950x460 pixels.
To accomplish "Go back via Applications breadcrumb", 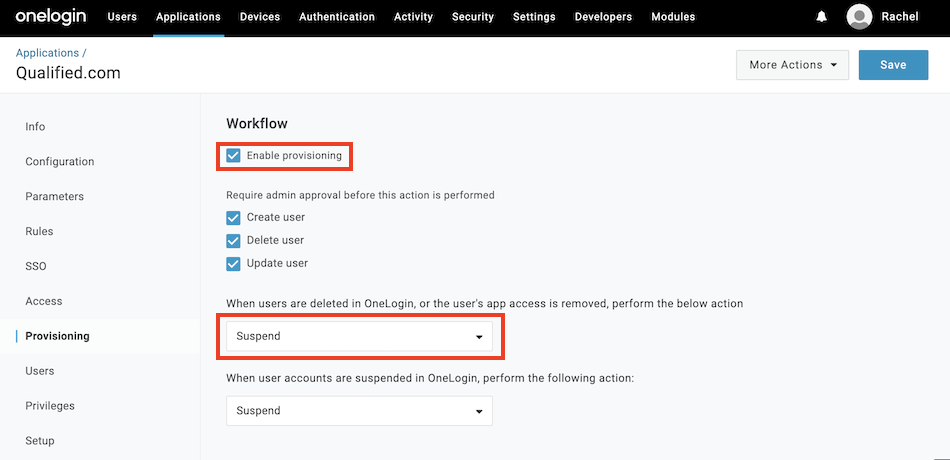I will [x=47, y=53].
